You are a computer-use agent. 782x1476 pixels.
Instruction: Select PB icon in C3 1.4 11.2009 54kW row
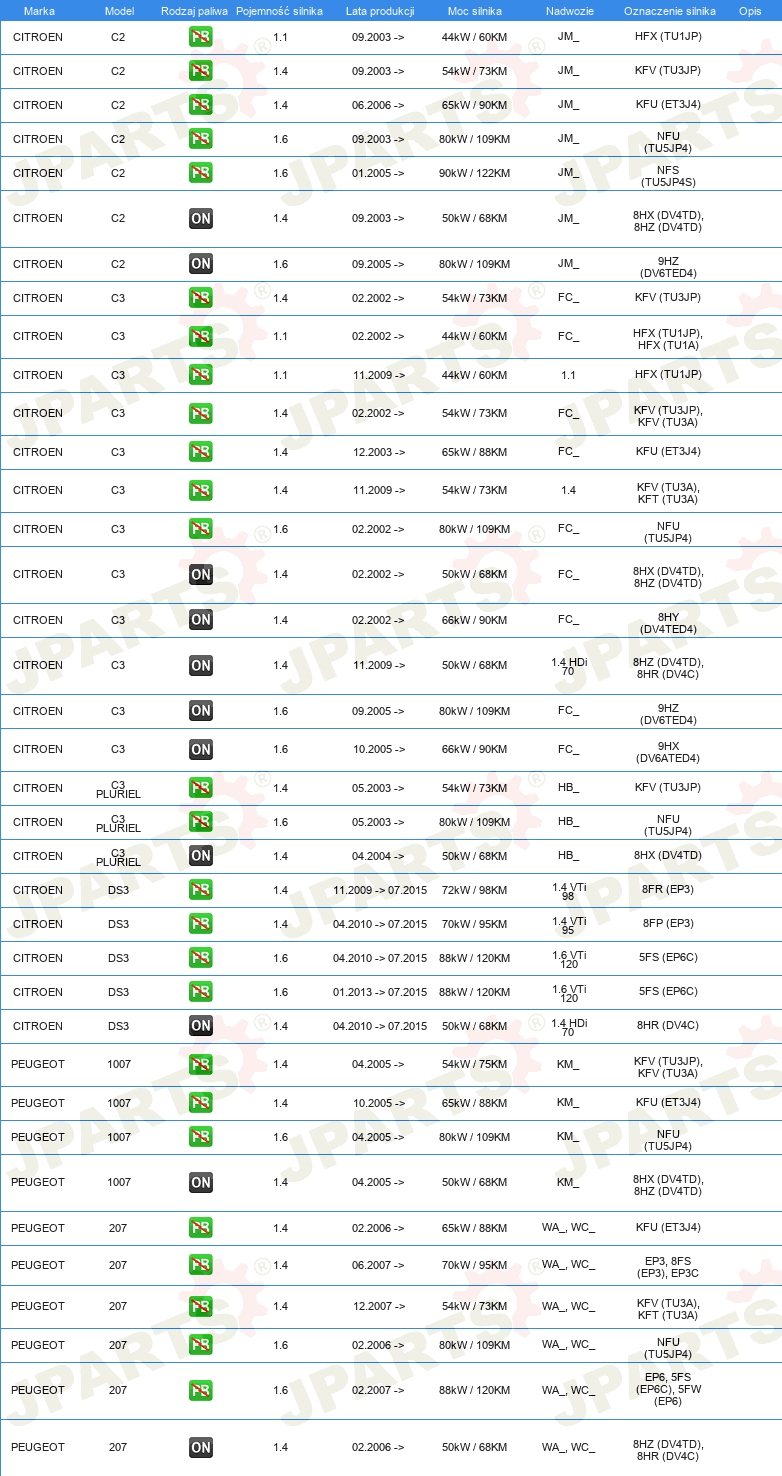(x=201, y=491)
